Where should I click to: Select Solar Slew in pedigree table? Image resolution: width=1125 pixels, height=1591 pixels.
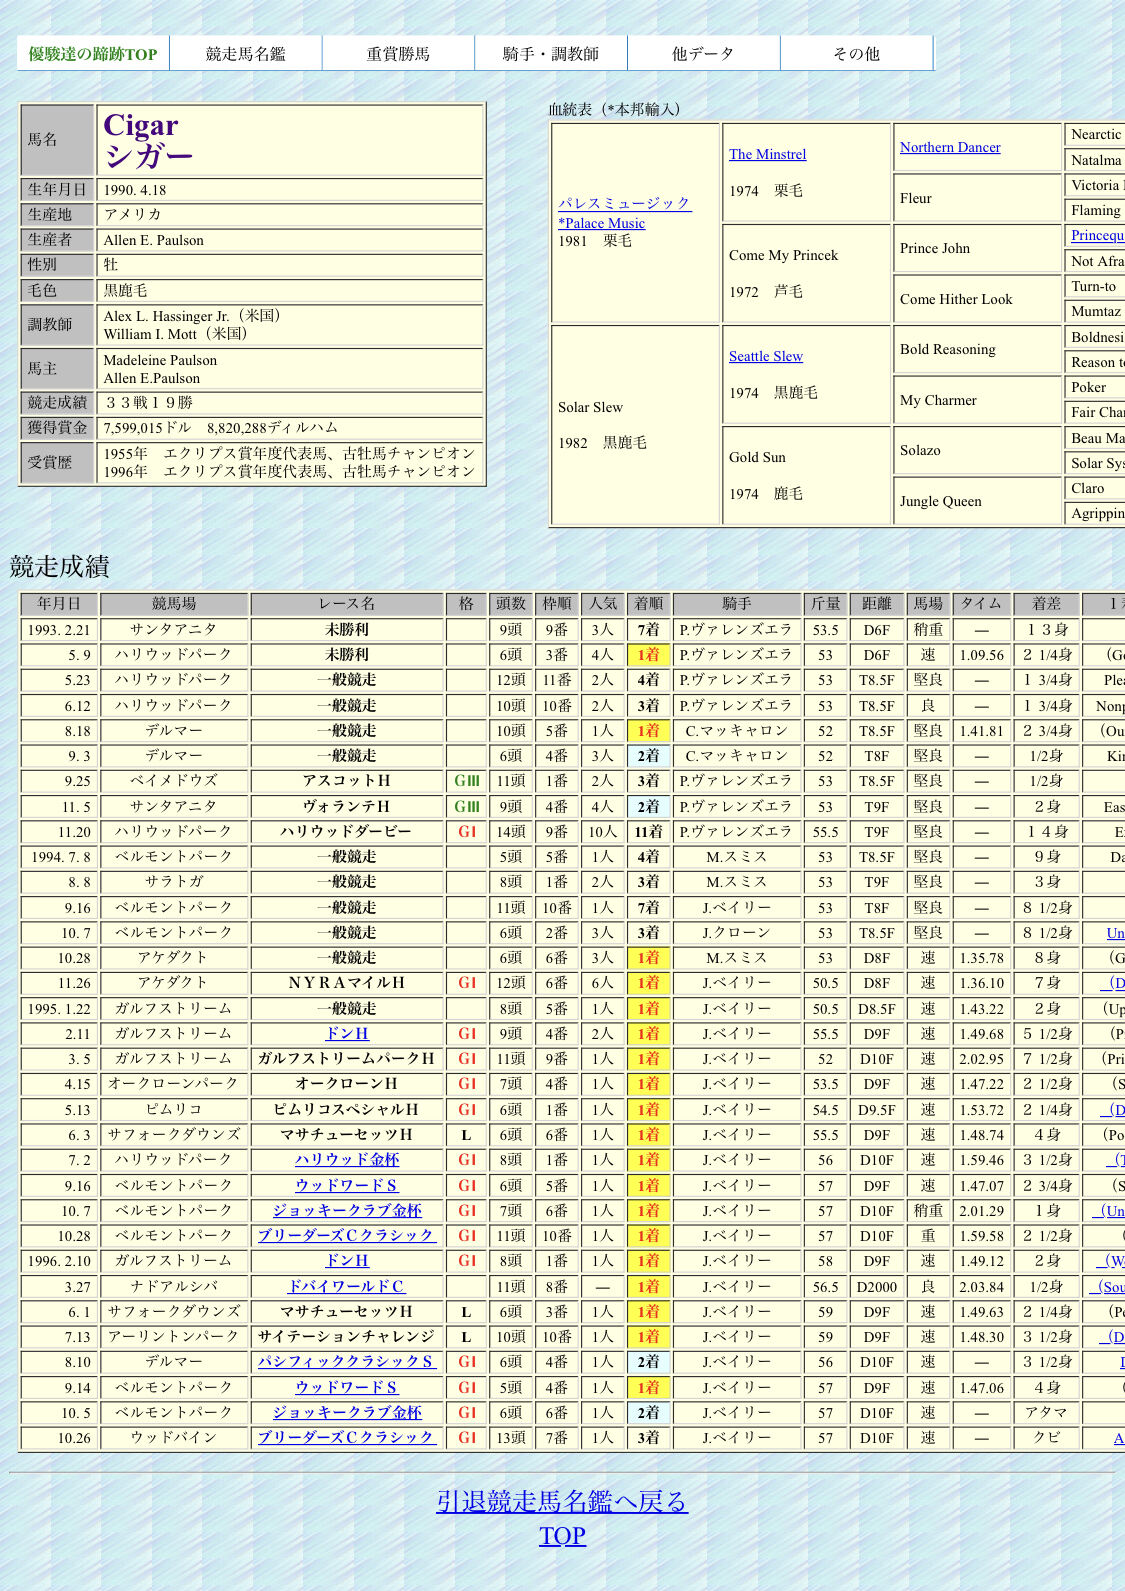click(590, 407)
